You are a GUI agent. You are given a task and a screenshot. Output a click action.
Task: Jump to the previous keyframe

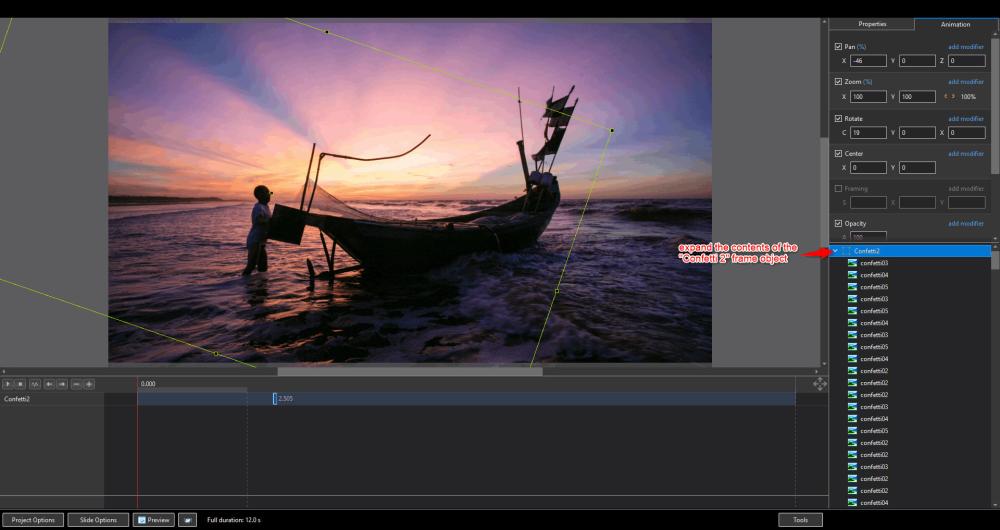pos(49,384)
